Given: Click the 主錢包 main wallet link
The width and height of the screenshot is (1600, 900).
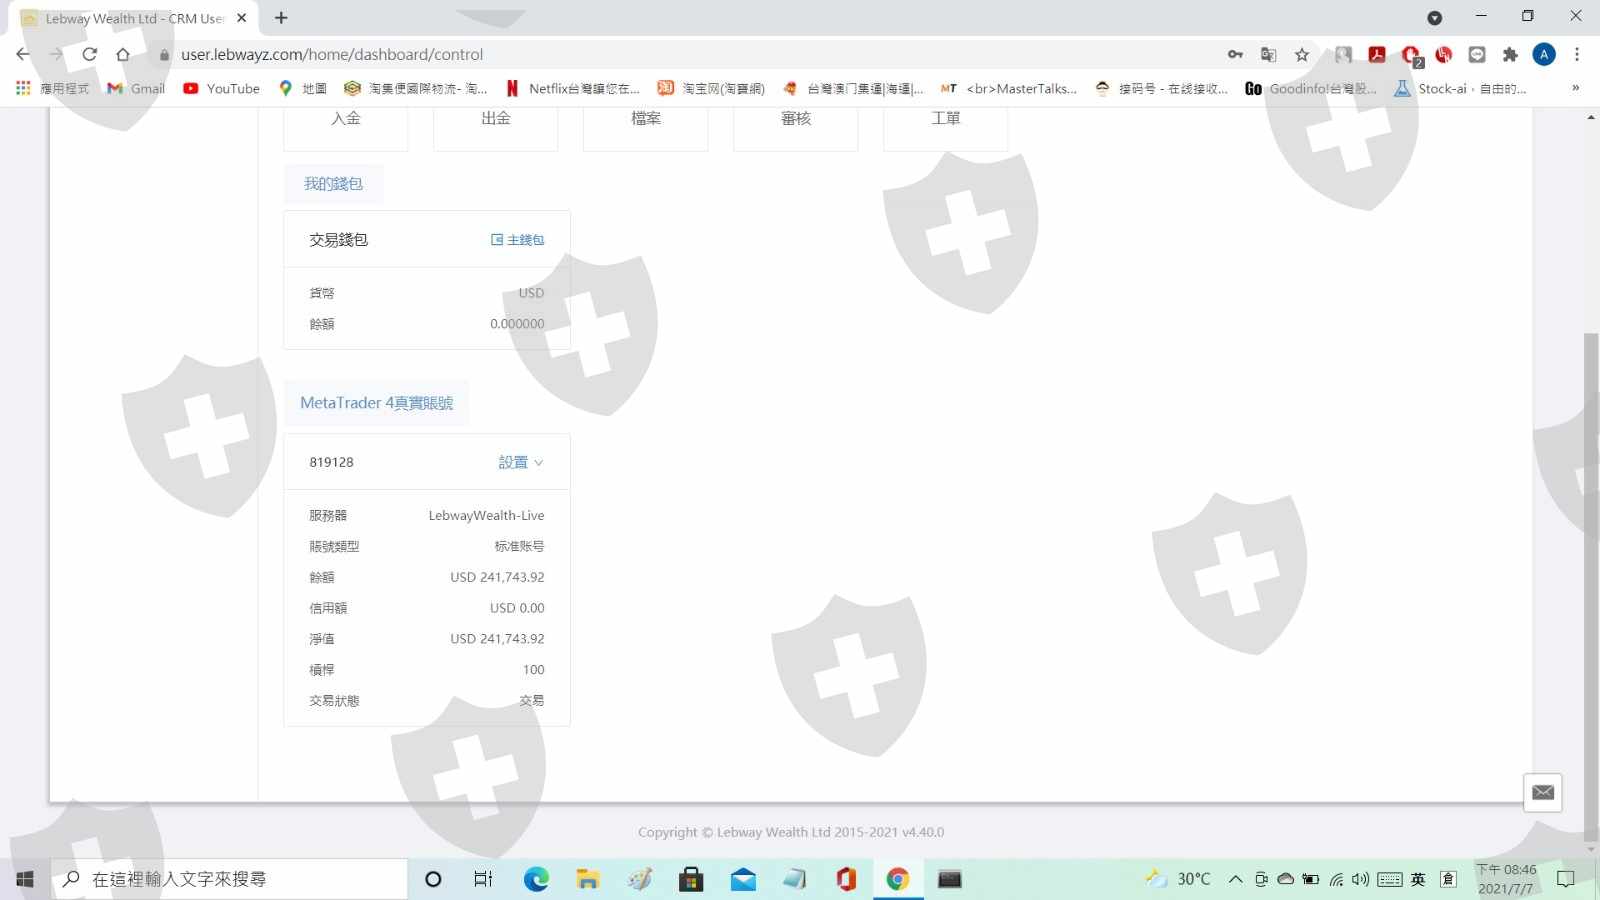Looking at the screenshot, I should click(518, 240).
